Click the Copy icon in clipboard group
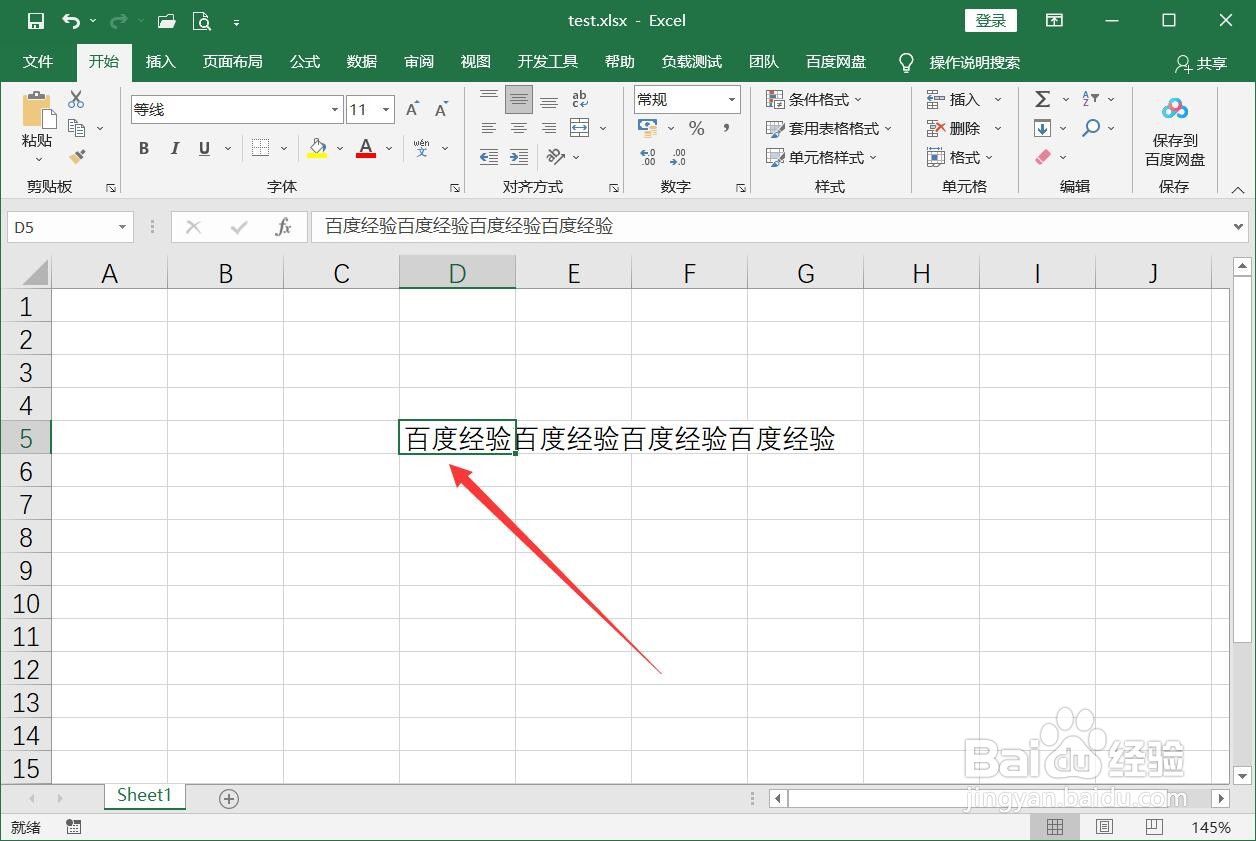Screen dimensions: 1256x841 click(77, 128)
